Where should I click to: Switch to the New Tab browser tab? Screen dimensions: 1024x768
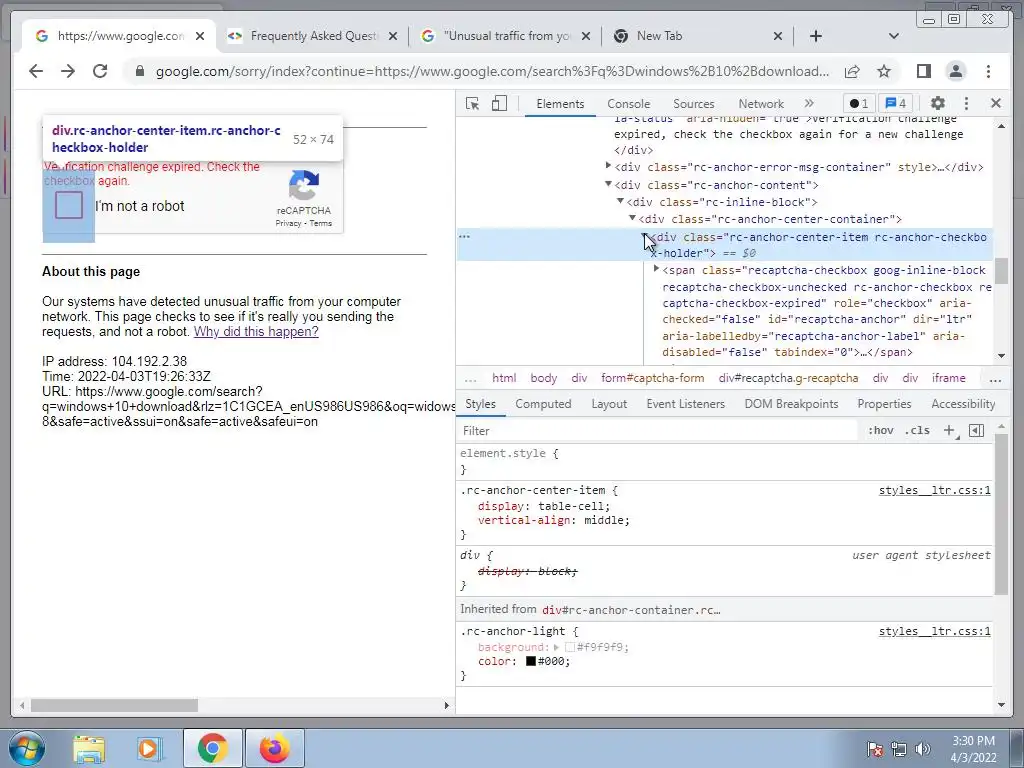[x=696, y=36]
